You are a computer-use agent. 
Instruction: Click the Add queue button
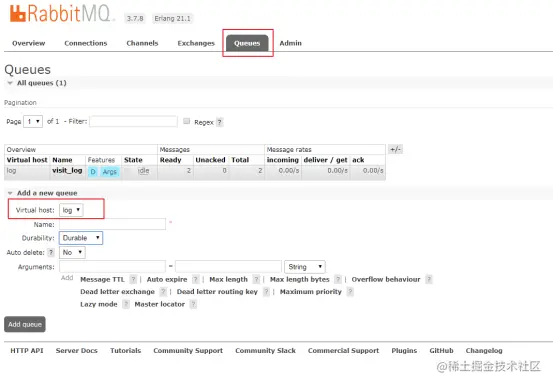pos(25,324)
